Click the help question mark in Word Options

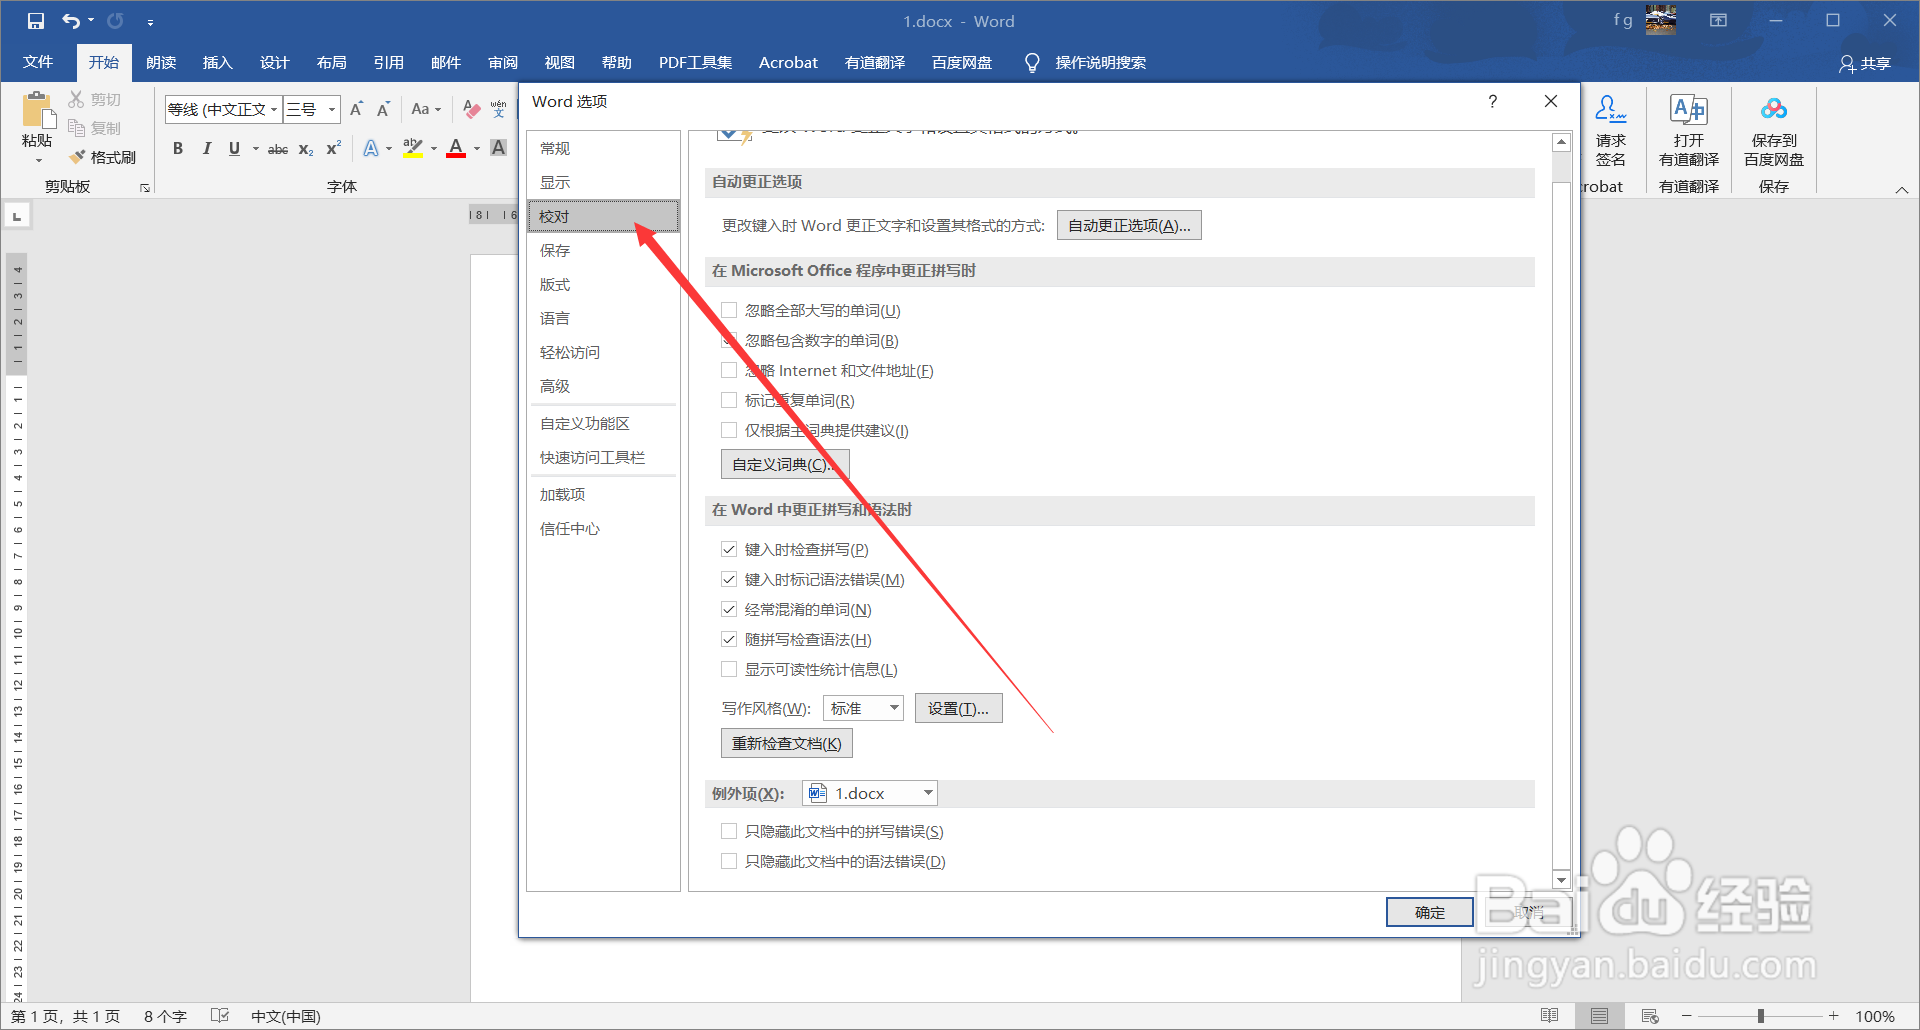click(x=1492, y=101)
